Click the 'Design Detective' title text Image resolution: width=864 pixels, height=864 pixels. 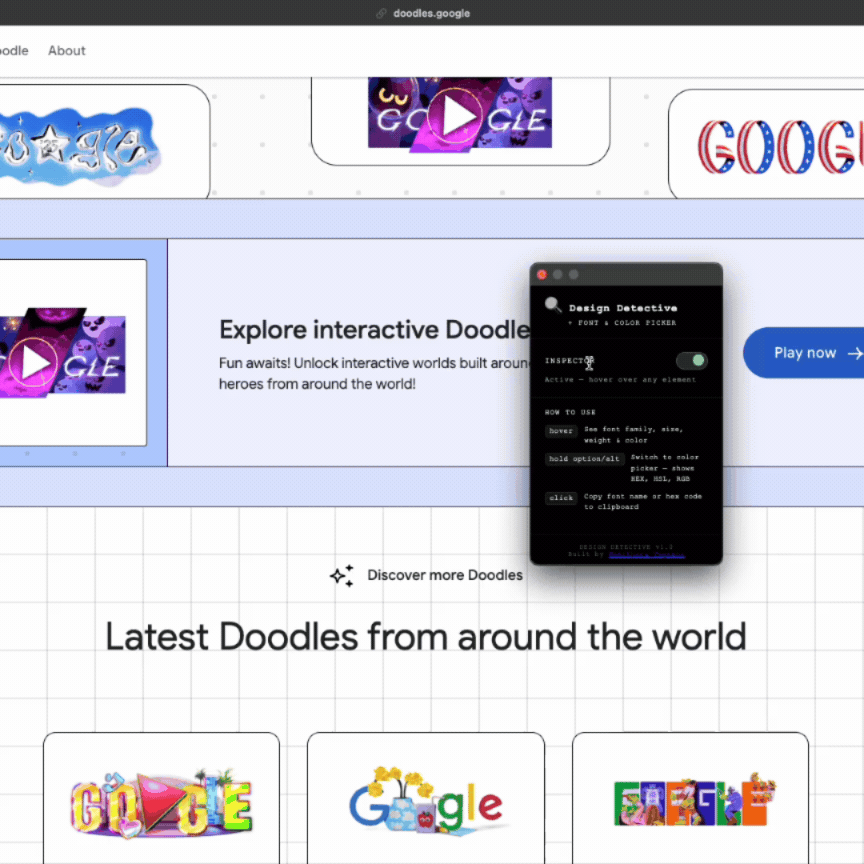pyautogui.click(x=623, y=308)
